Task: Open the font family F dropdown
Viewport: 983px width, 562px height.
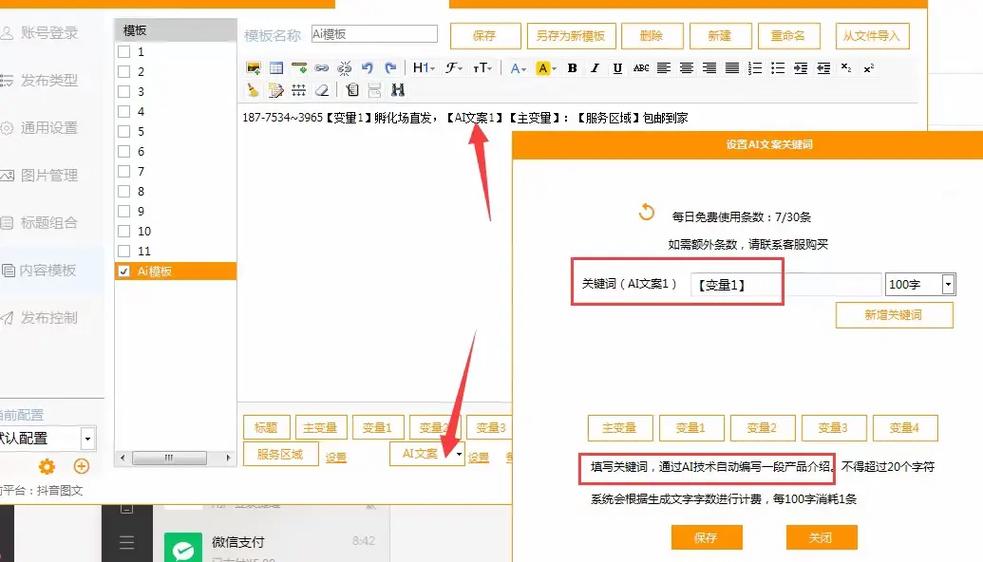Action: [453, 68]
